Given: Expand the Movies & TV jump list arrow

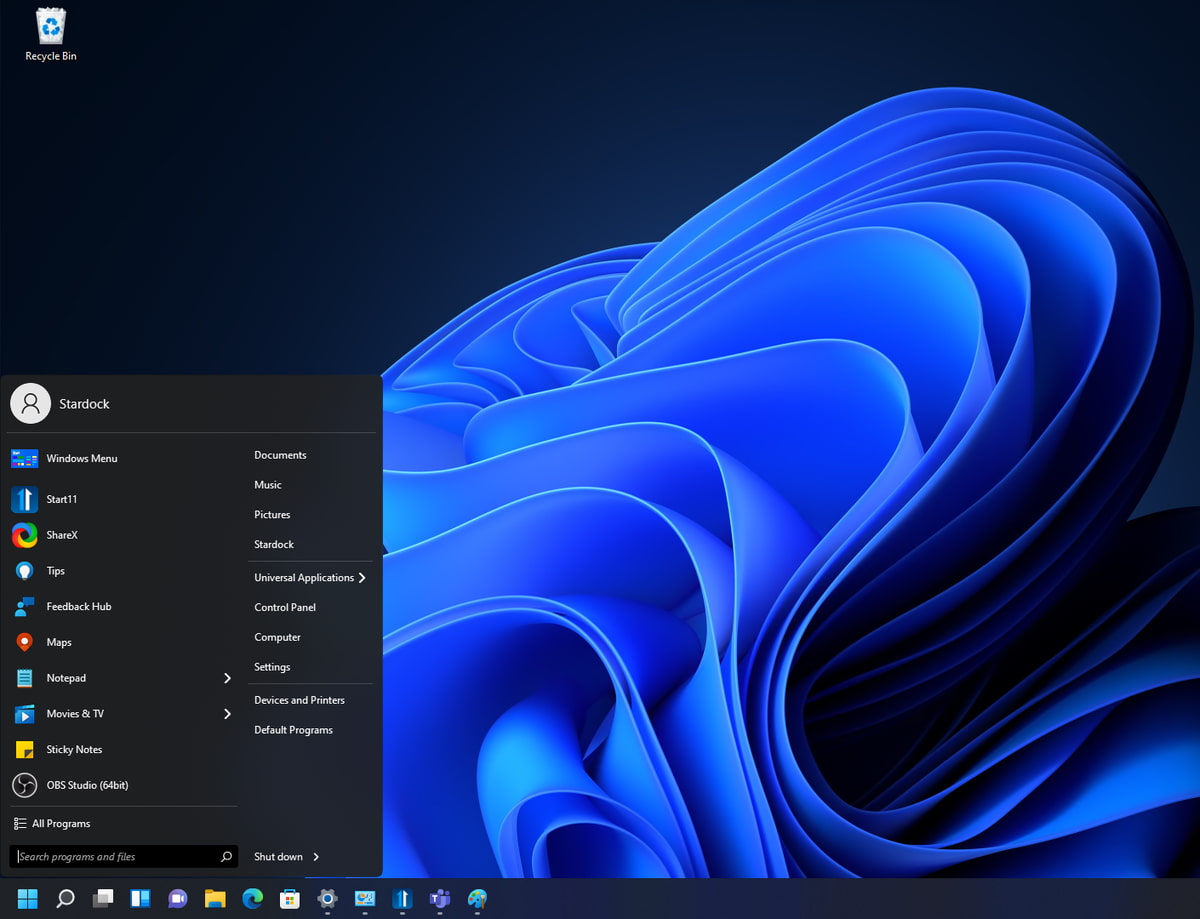Looking at the screenshot, I should pyautogui.click(x=227, y=714).
